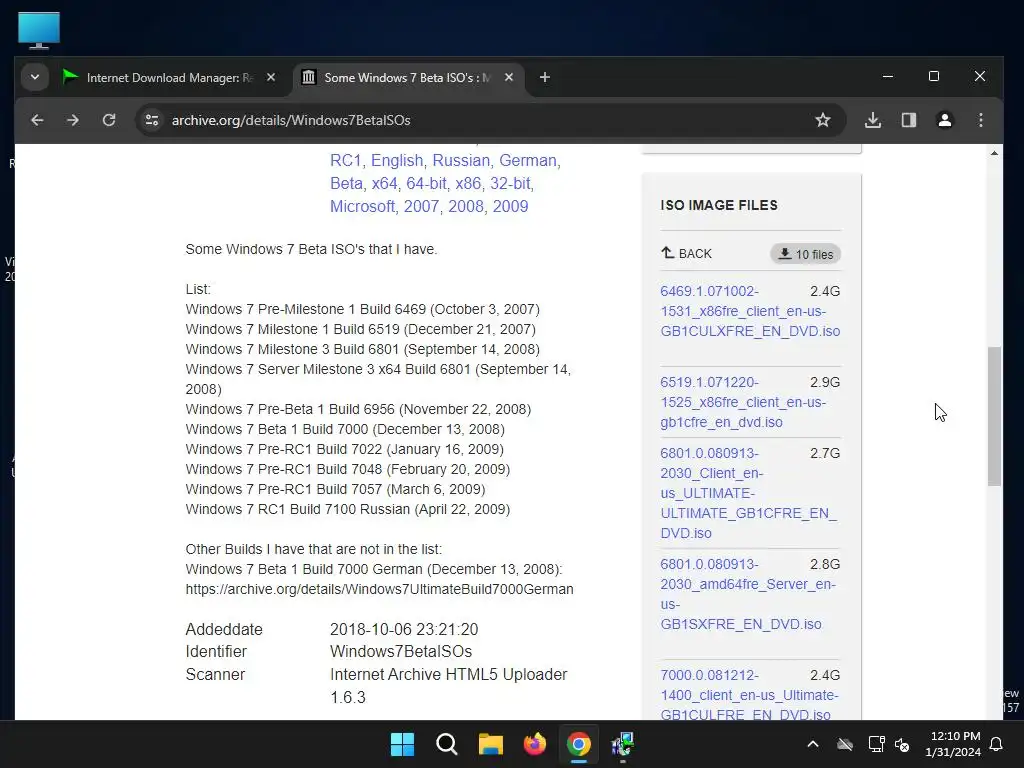Viewport: 1024px width, 768px height.
Task: Open the Windows Start button
Action: coord(402,744)
